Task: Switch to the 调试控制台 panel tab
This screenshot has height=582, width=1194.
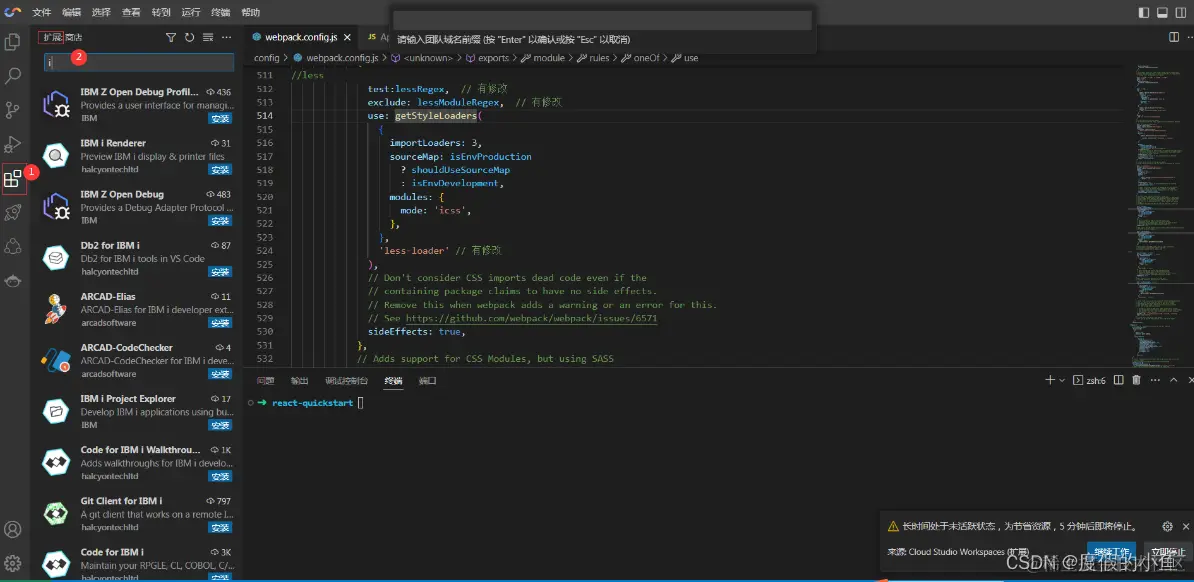Action: coord(346,380)
